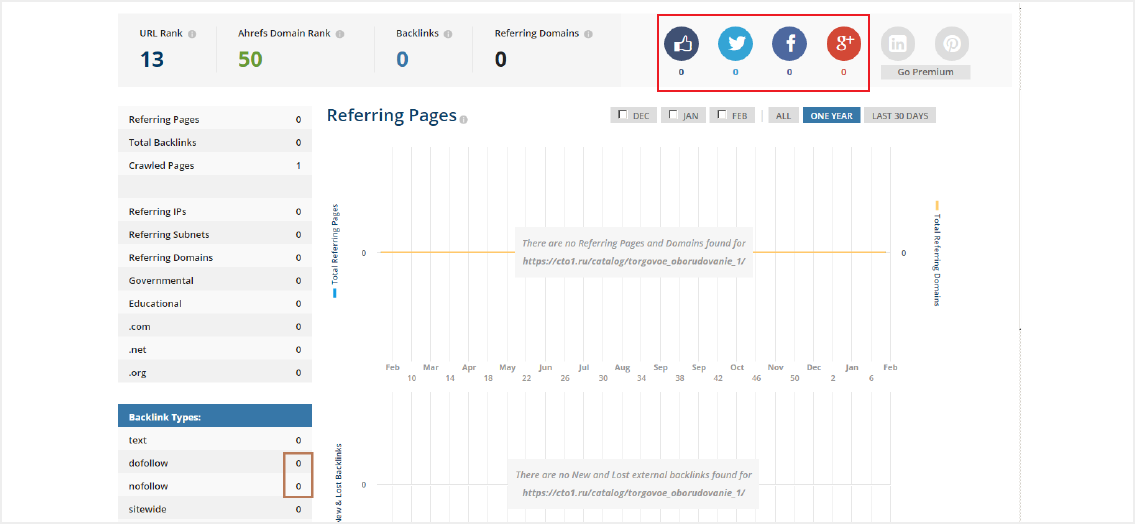Screen dimensions: 1135x524
Task: Select the ALL time range tab
Action: [x=783, y=116]
